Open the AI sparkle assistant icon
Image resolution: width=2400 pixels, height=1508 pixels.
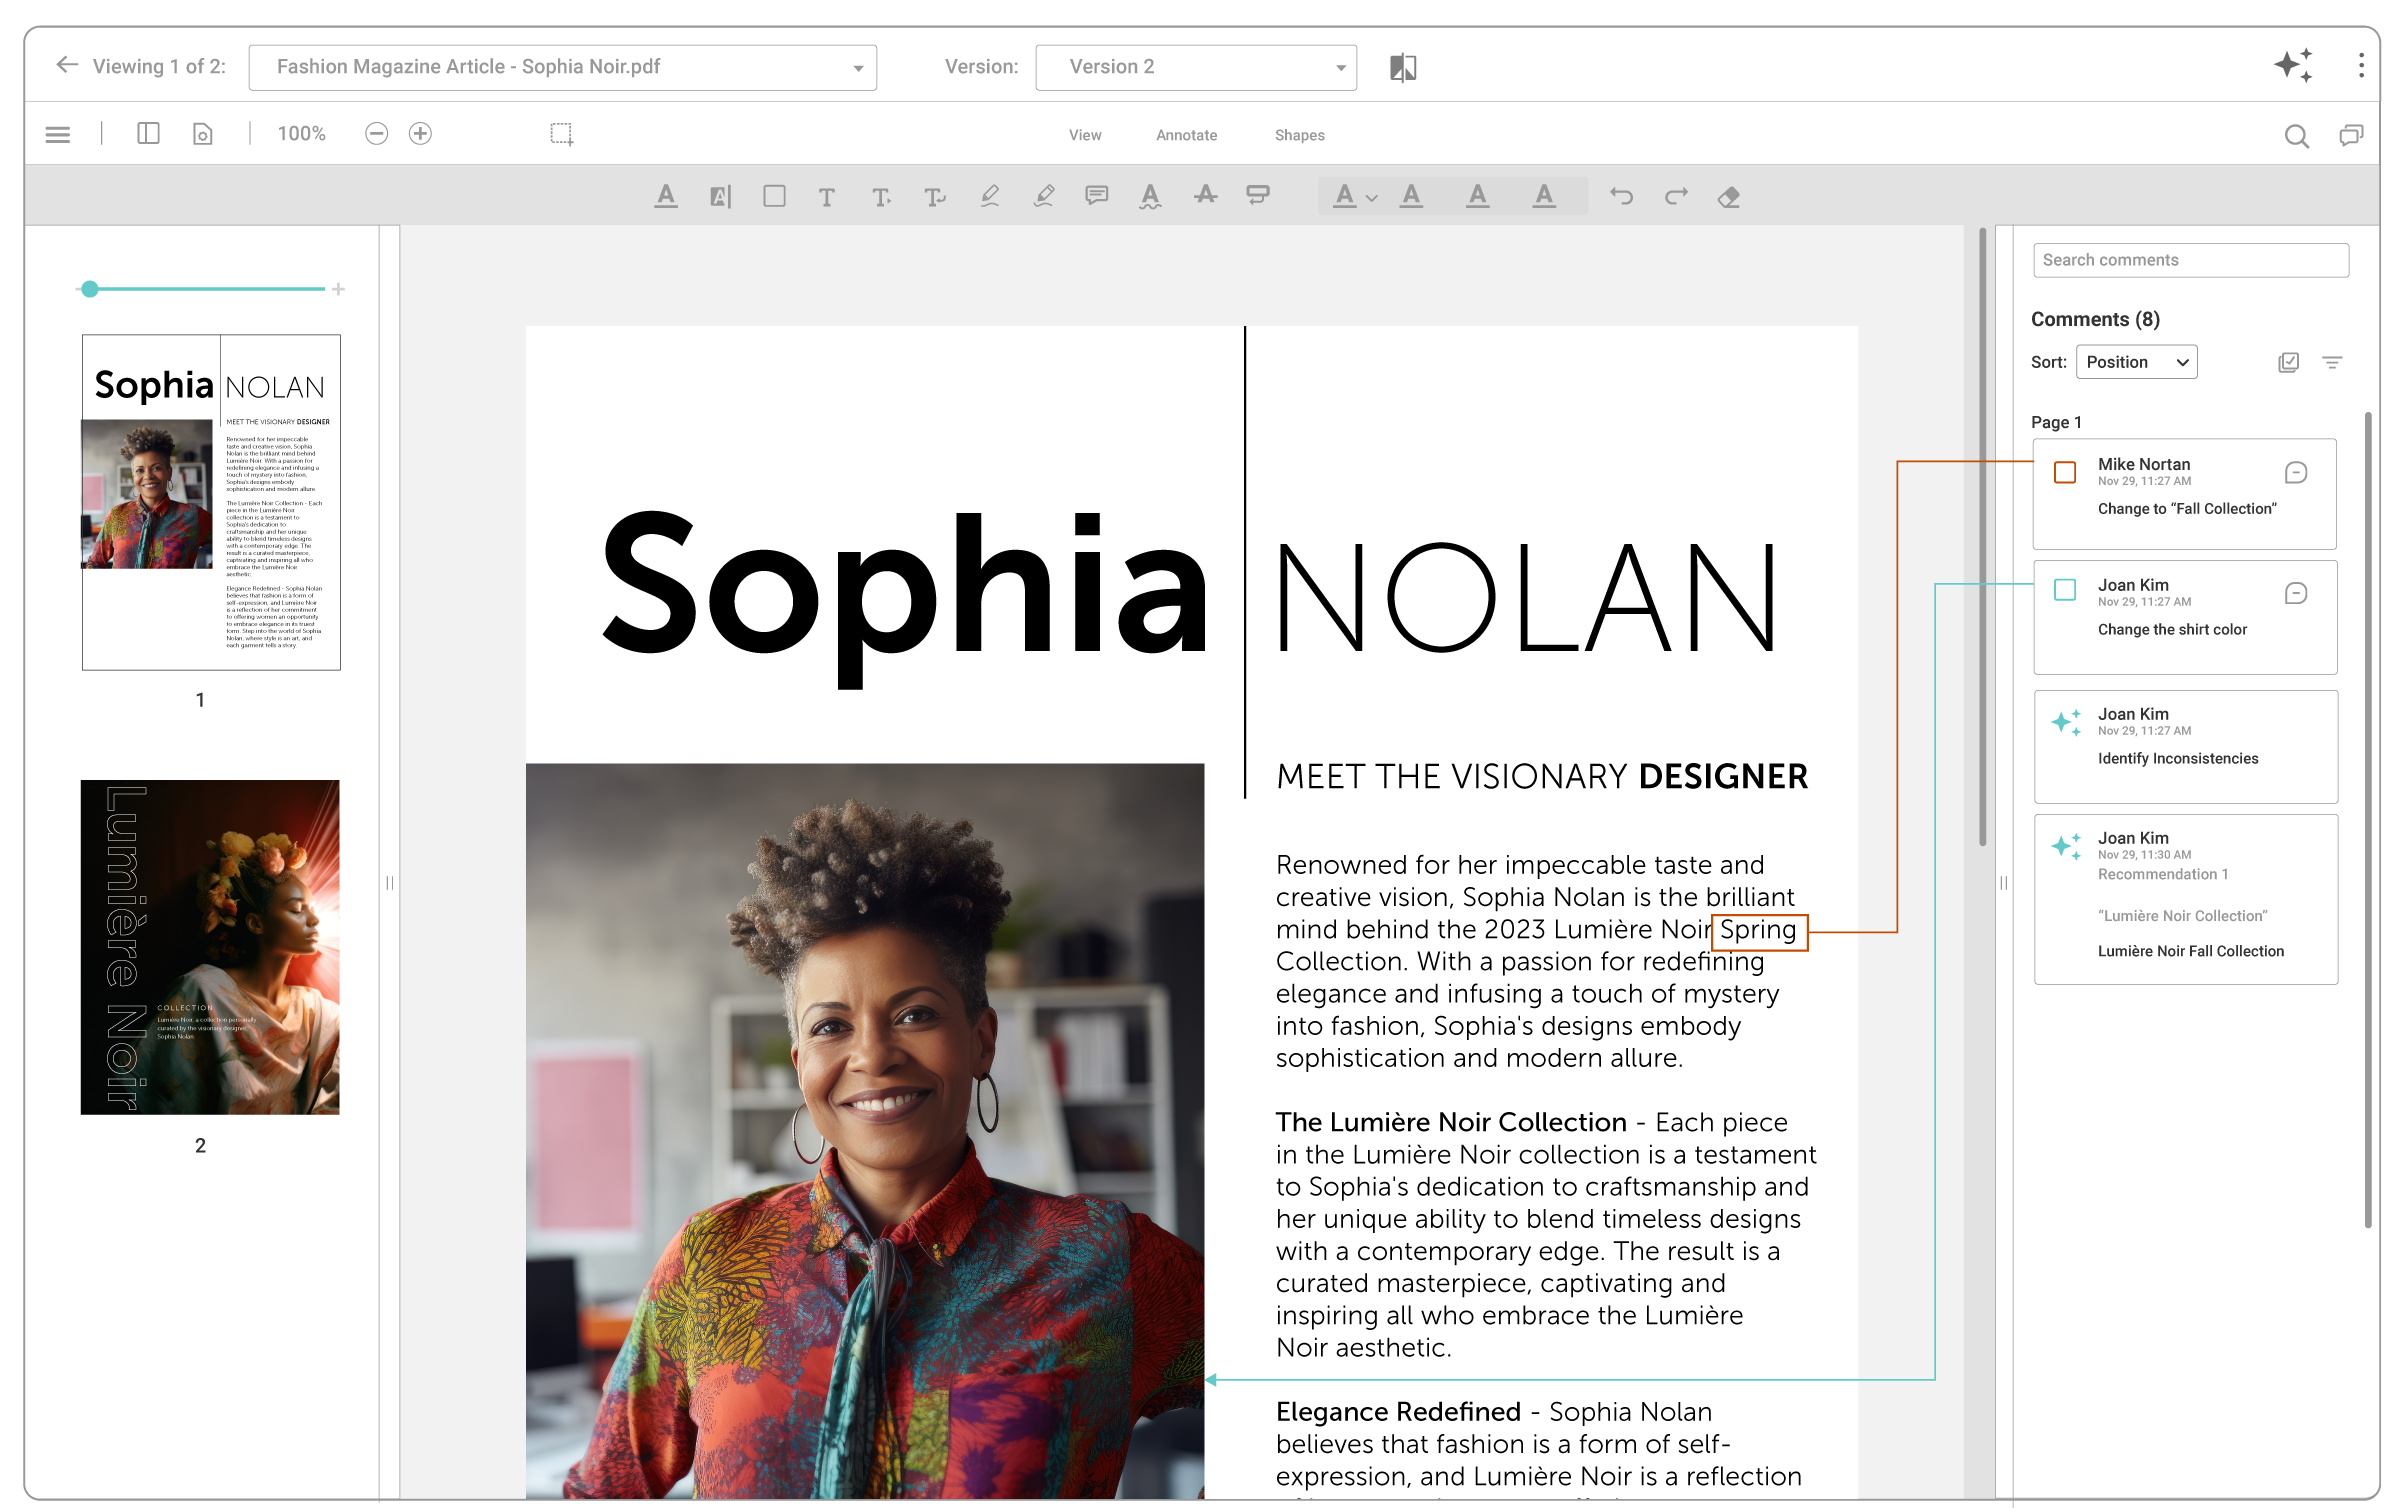coord(2293,66)
